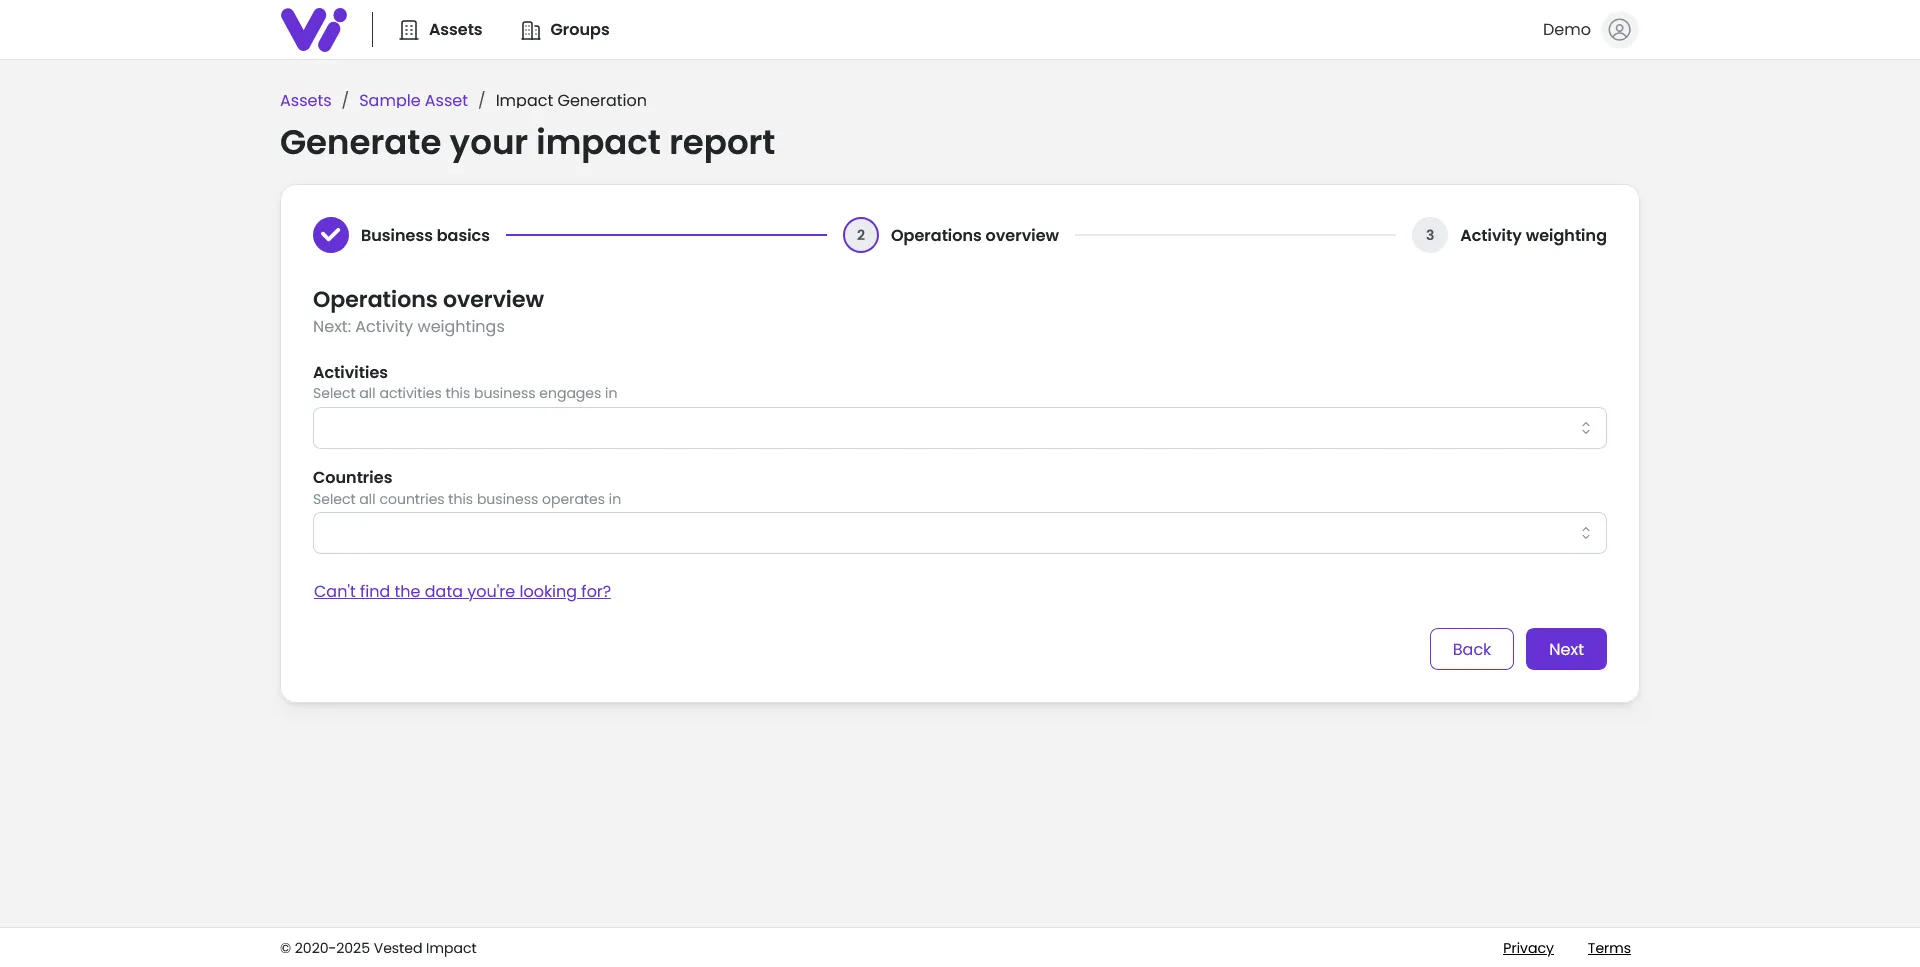Expand the Countries dropdown chevron
The height and width of the screenshot is (967, 1920).
click(1585, 532)
